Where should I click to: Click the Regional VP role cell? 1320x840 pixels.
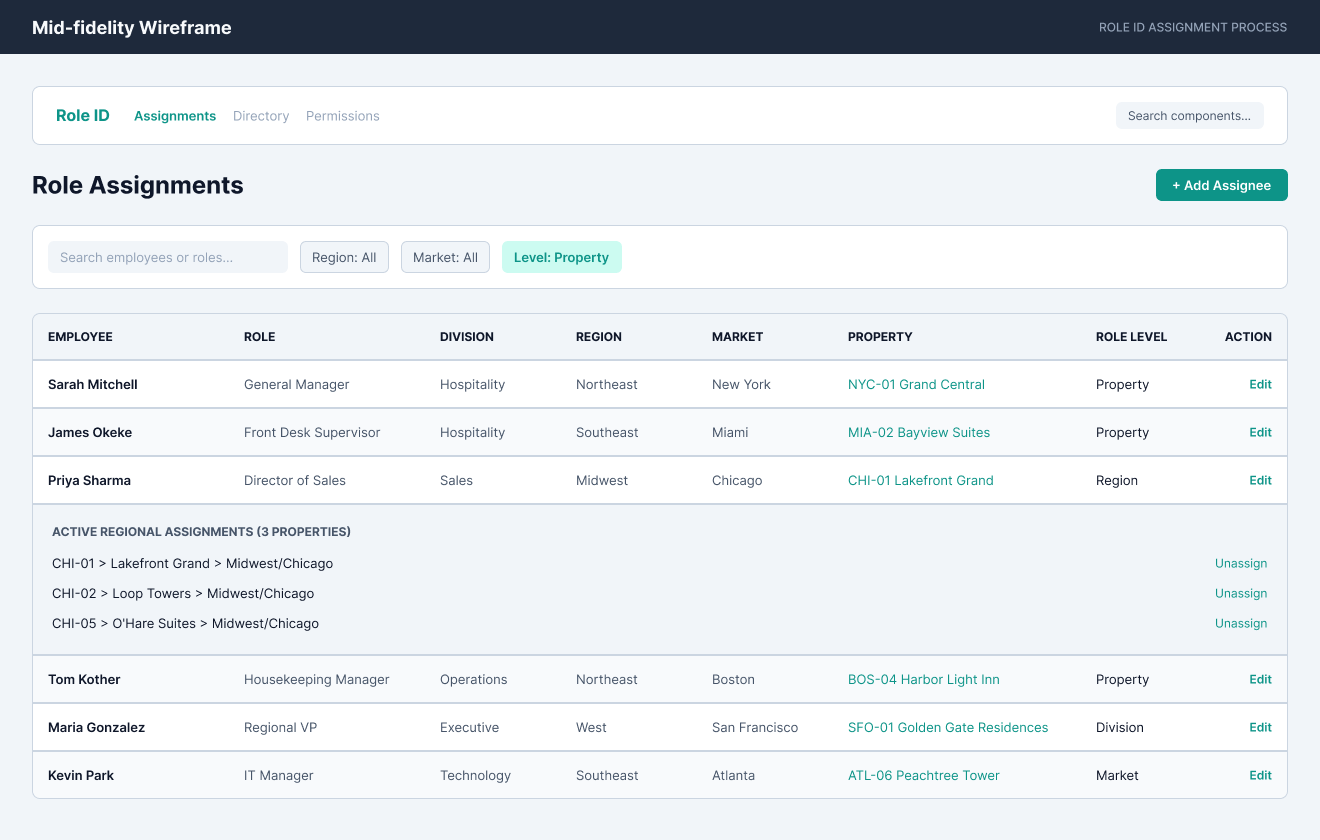pos(280,727)
